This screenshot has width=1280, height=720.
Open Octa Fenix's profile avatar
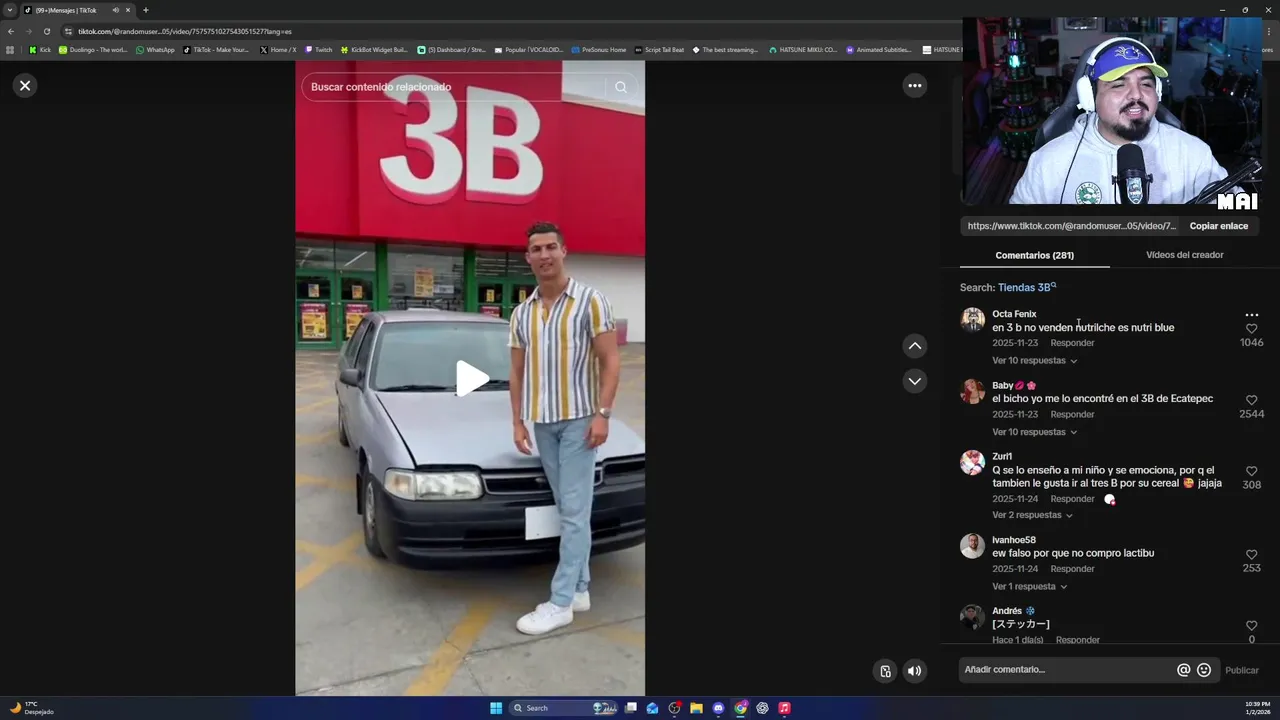pyautogui.click(x=973, y=319)
